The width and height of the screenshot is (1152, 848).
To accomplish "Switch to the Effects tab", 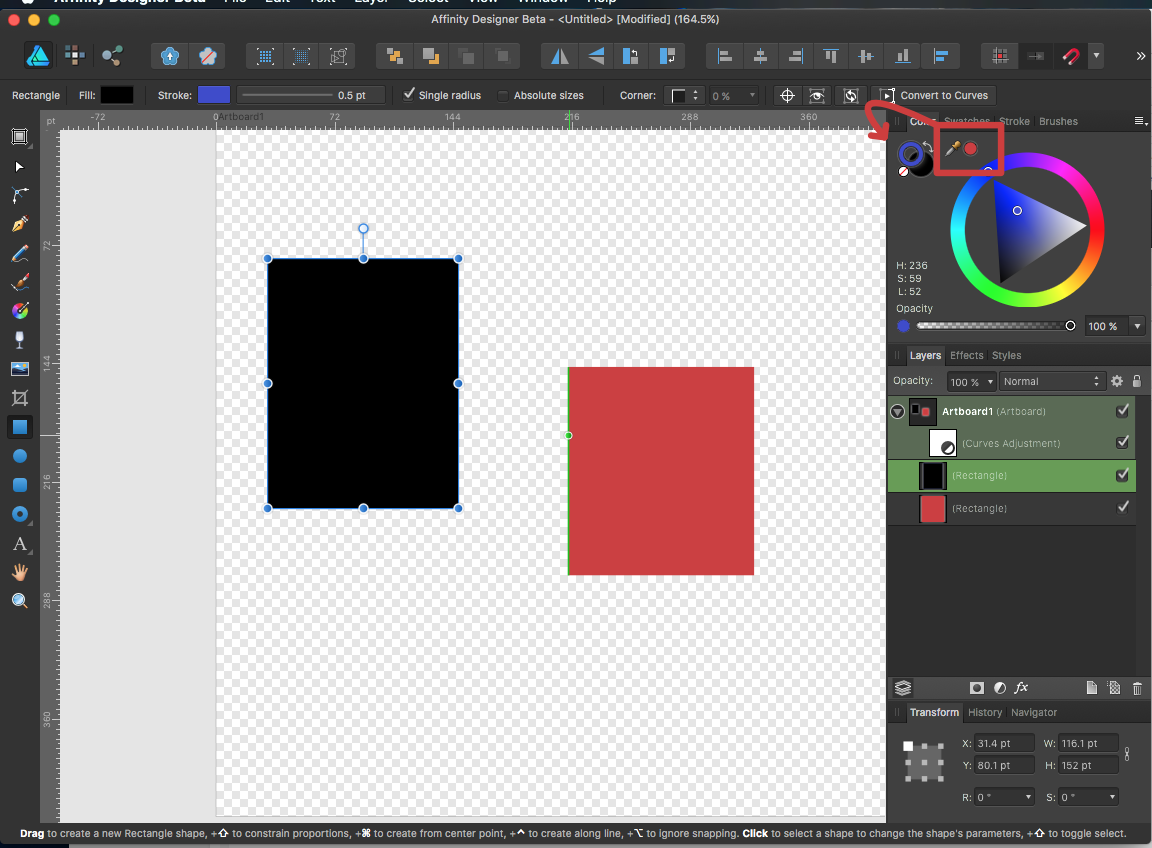I will pyautogui.click(x=966, y=355).
